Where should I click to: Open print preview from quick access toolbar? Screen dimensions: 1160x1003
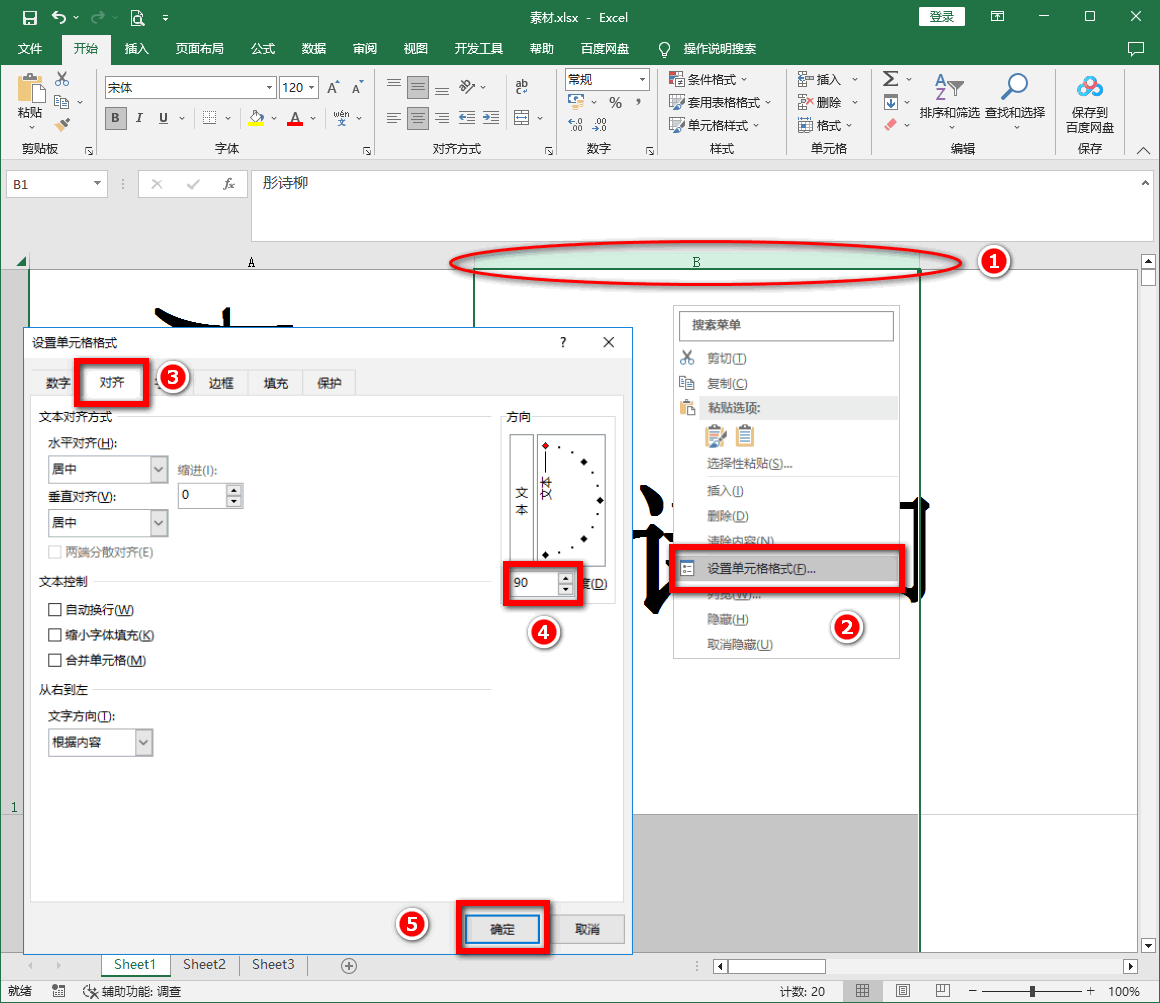(x=137, y=17)
